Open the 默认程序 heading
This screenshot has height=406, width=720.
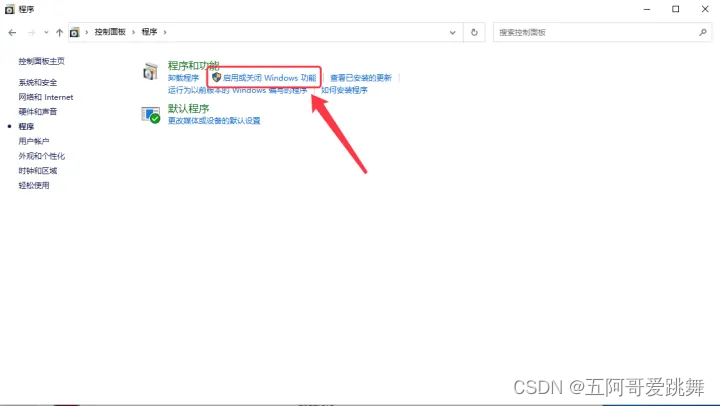point(188,108)
